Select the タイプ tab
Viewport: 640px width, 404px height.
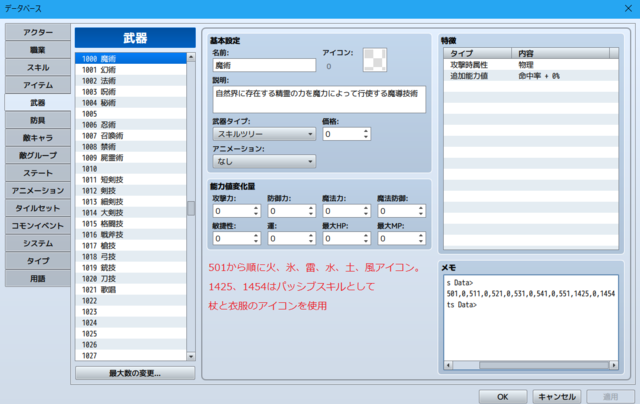click(38, 260)
